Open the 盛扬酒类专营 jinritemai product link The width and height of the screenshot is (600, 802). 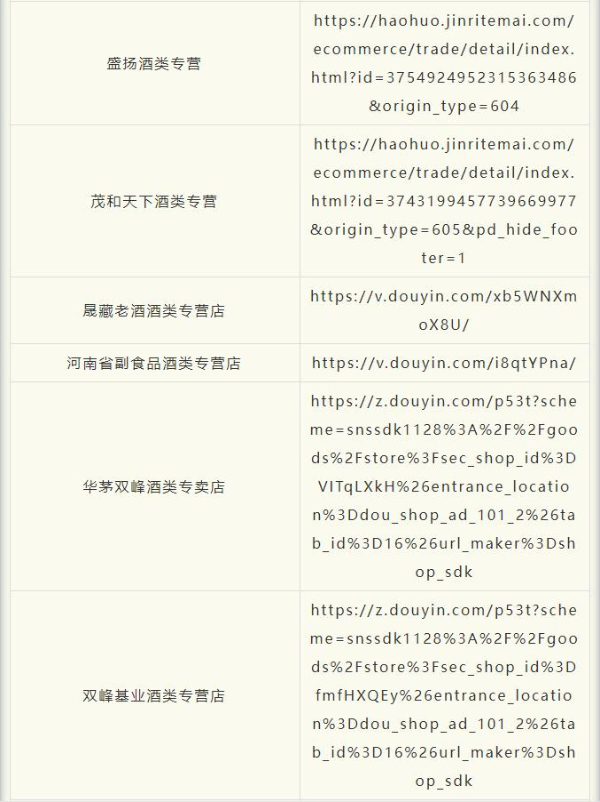(443, 63)
